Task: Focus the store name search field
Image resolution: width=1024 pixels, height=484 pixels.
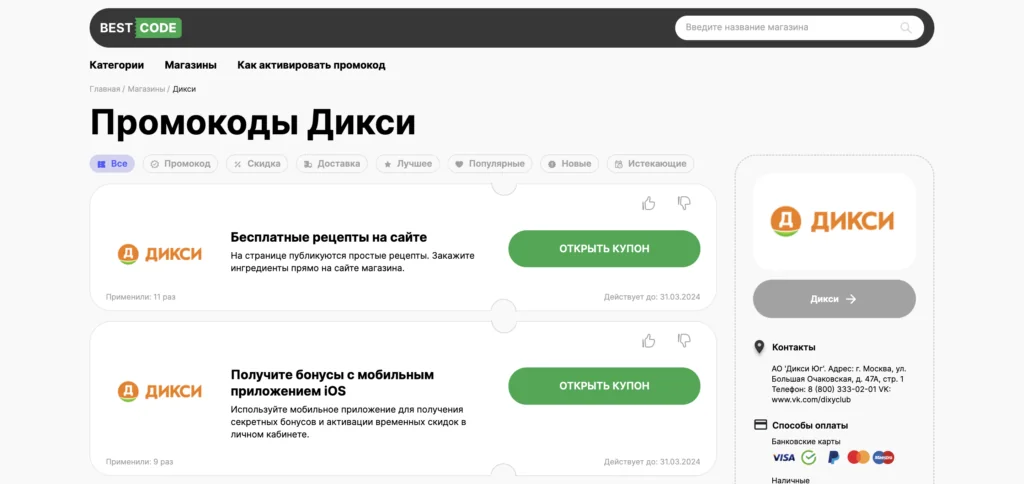Action: pyautogui.click(x=799, y=27)
